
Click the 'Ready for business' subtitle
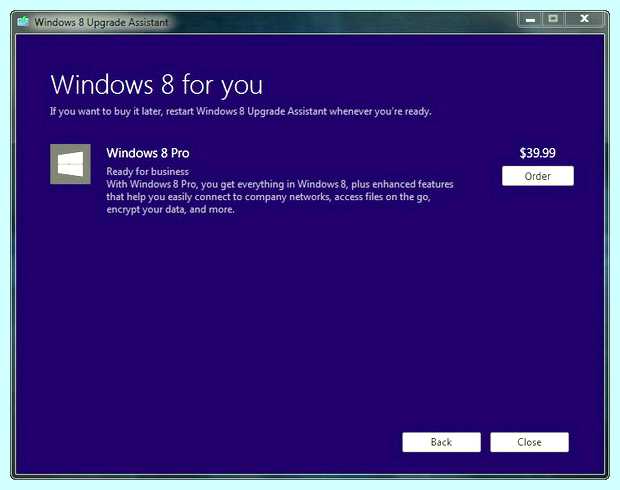tap(147, 172)
